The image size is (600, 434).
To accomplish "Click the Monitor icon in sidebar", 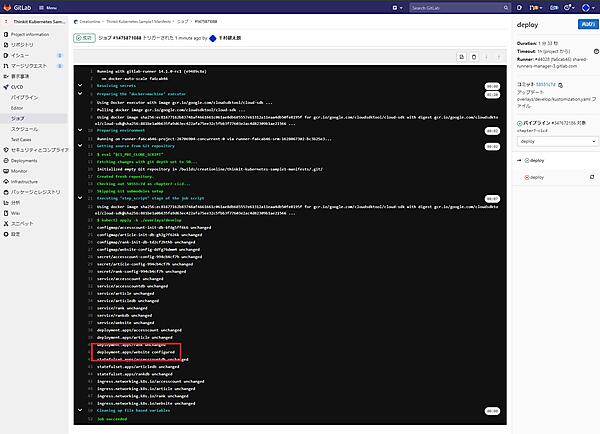I will point(6,171).
